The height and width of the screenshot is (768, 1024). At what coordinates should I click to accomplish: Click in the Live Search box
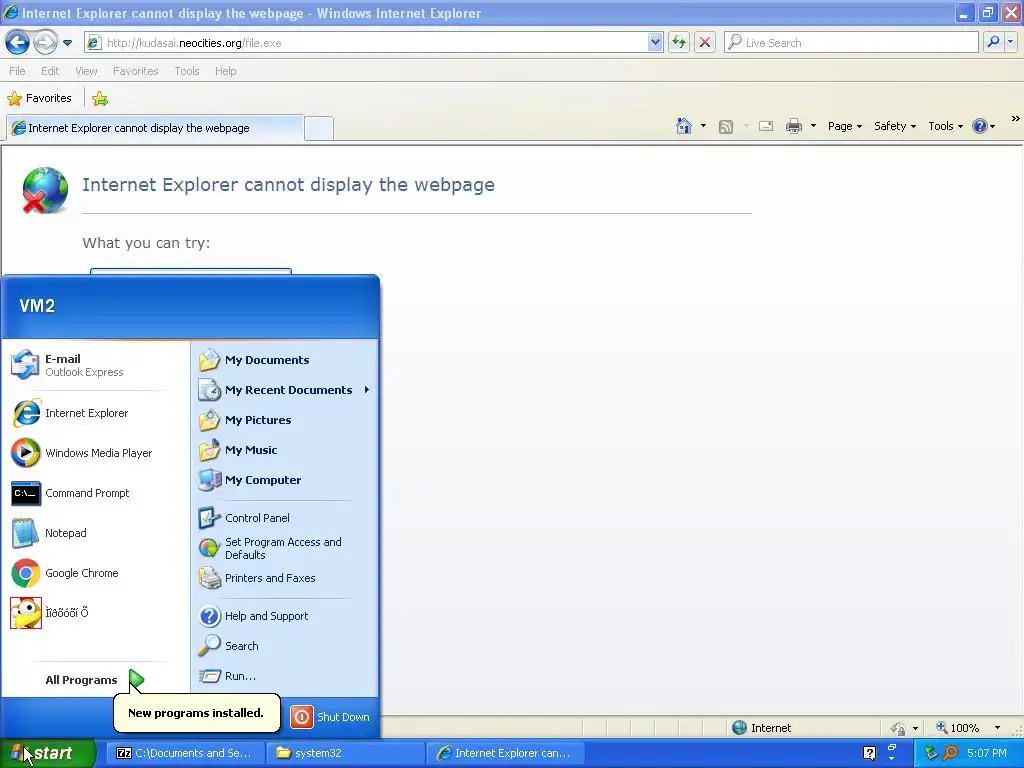pyautogui.click(x=851, y=43)
